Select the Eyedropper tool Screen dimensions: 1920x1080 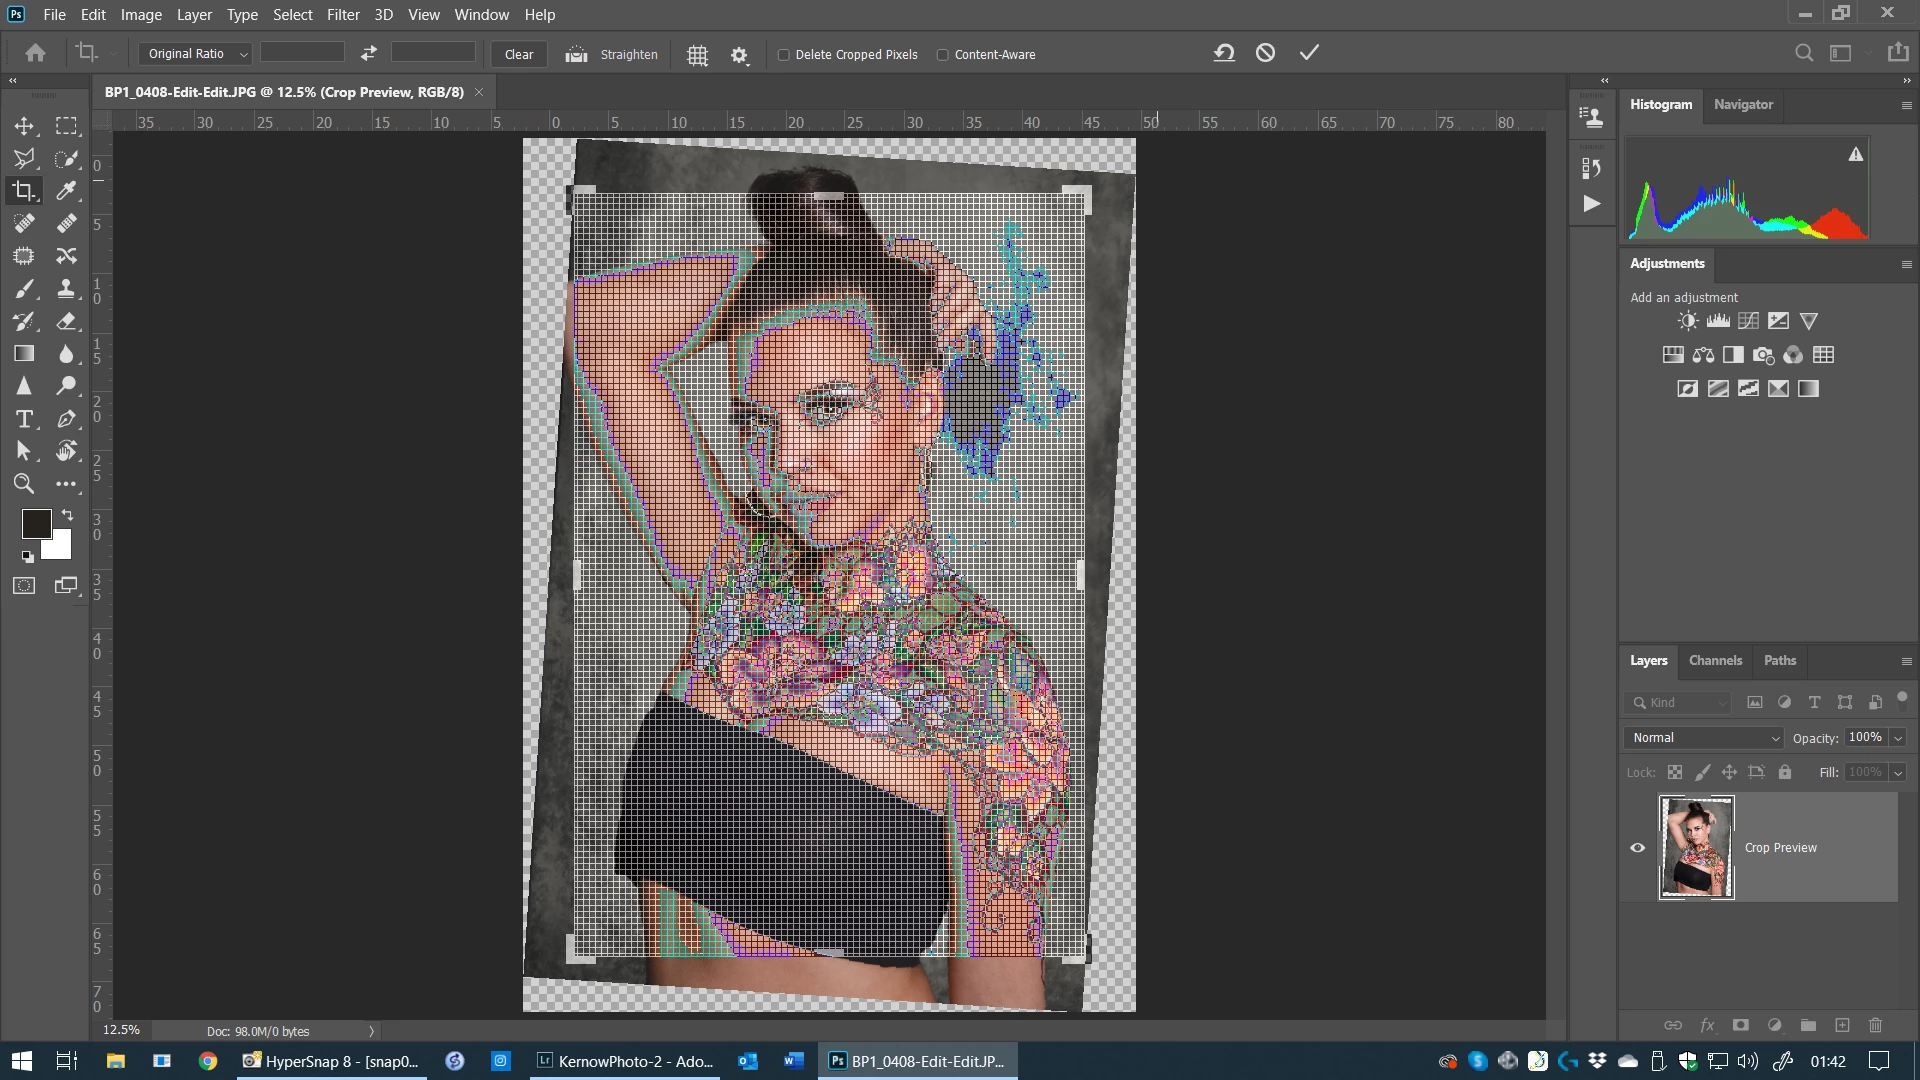pyautogui.click(x=66, y=191)
